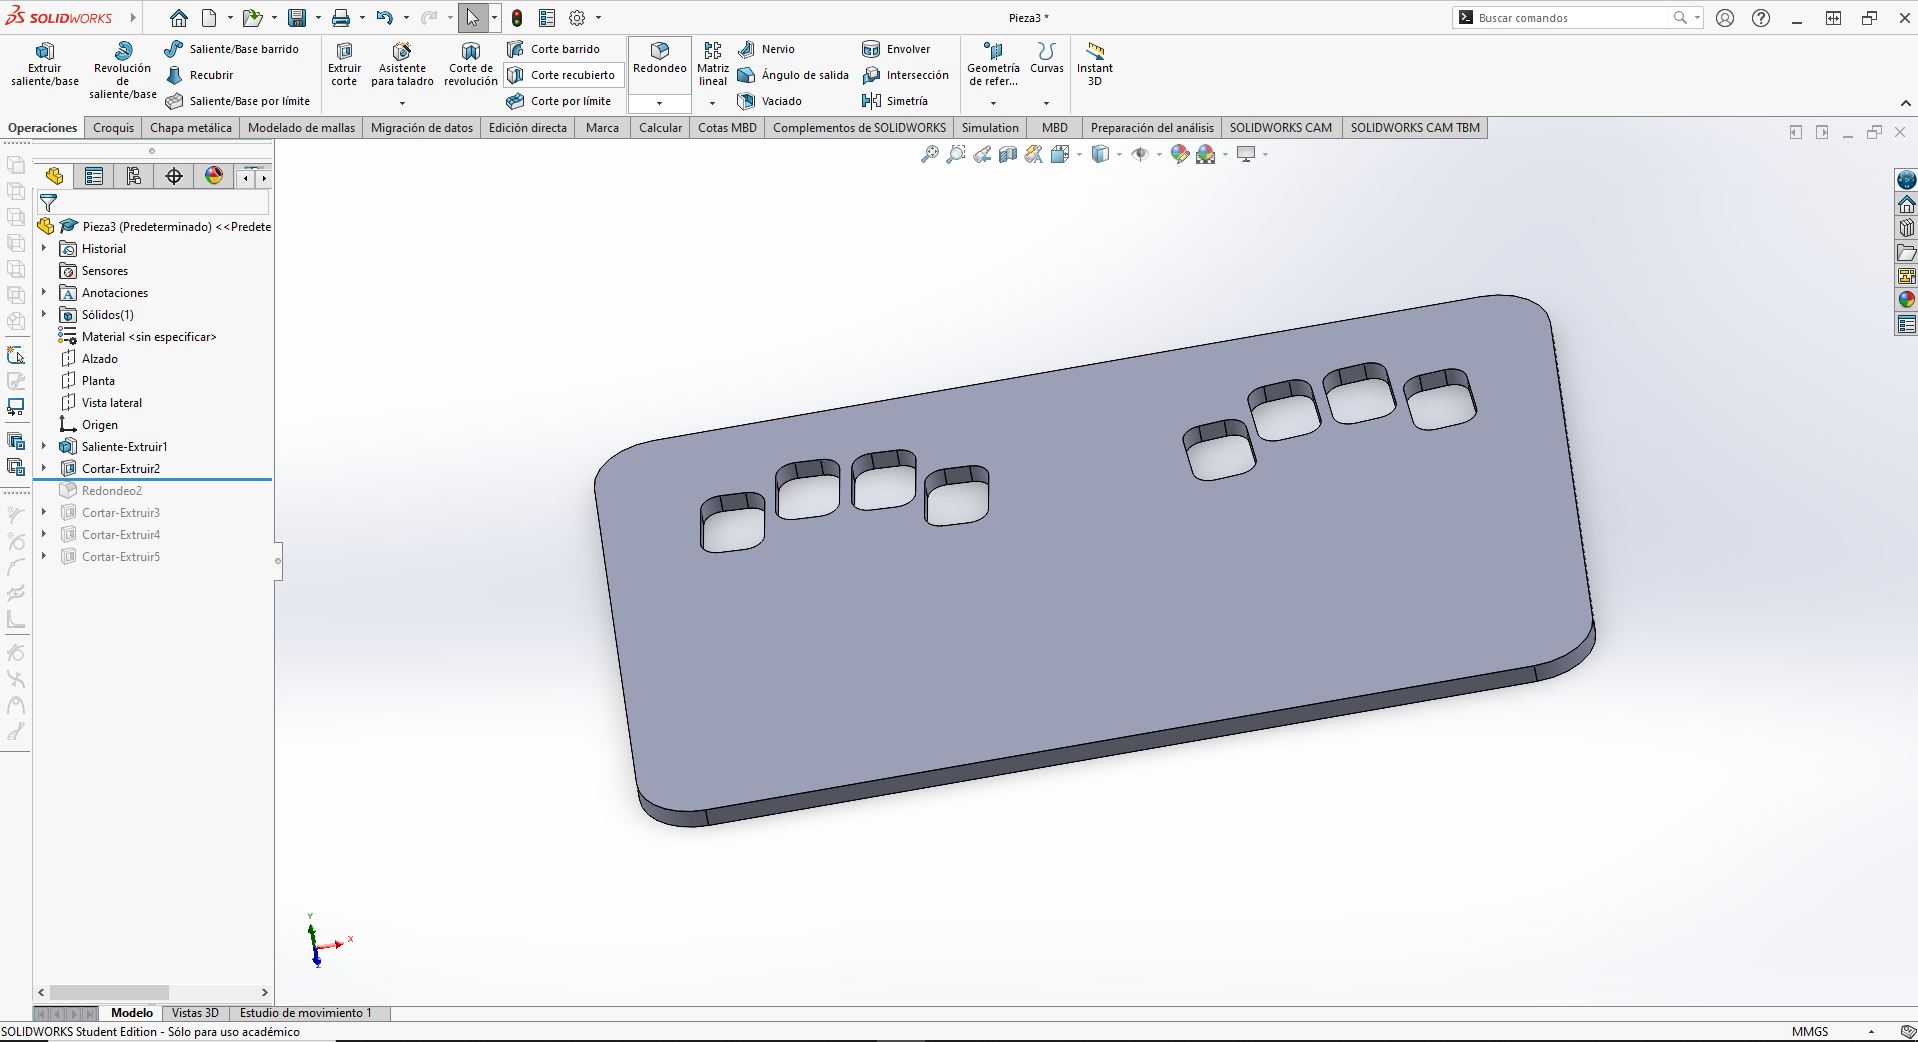
Task: Select the Simulation tab
Action: tap(990, 128)
